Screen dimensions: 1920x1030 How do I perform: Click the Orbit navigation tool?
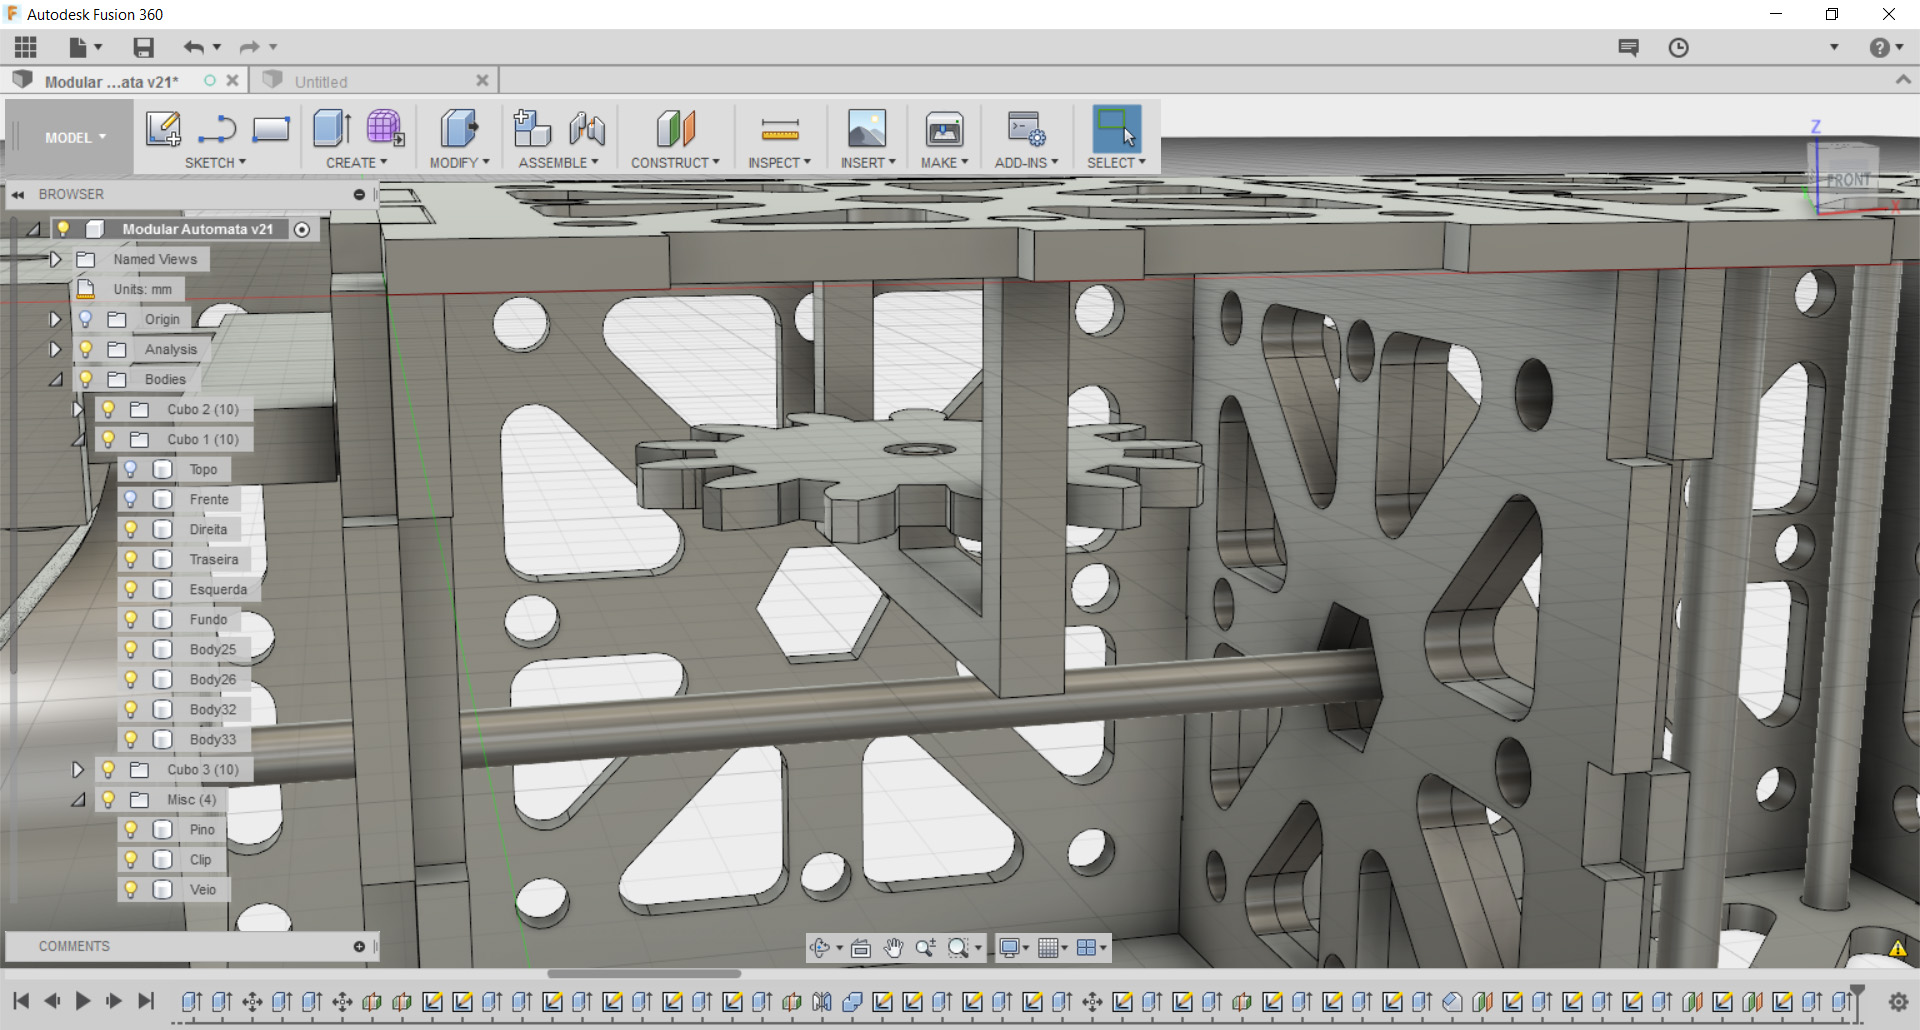(820, 948)
